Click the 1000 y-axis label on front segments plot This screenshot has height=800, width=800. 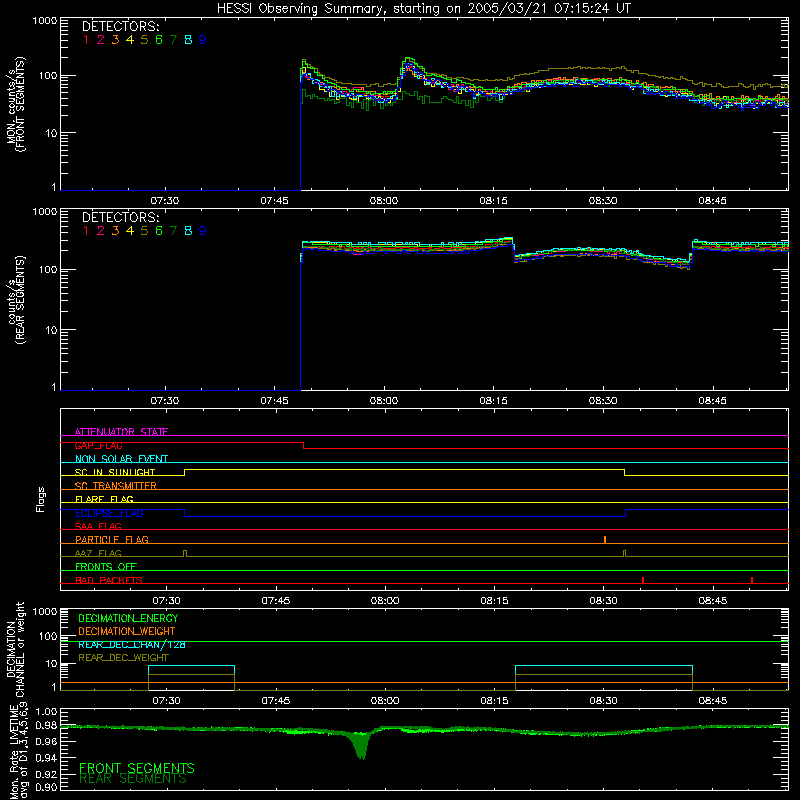coord(45,21)
